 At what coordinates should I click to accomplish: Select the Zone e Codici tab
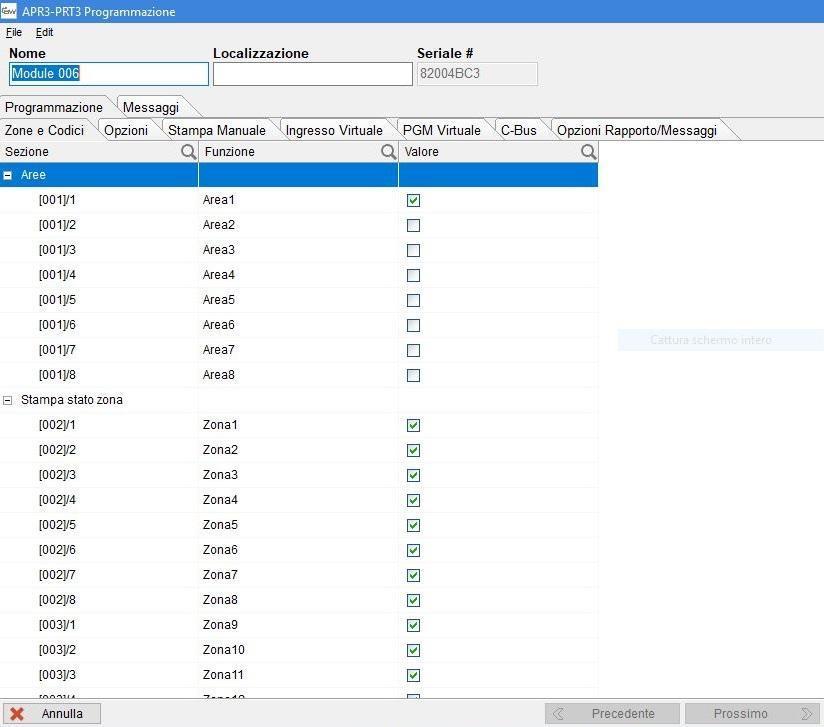44,130
